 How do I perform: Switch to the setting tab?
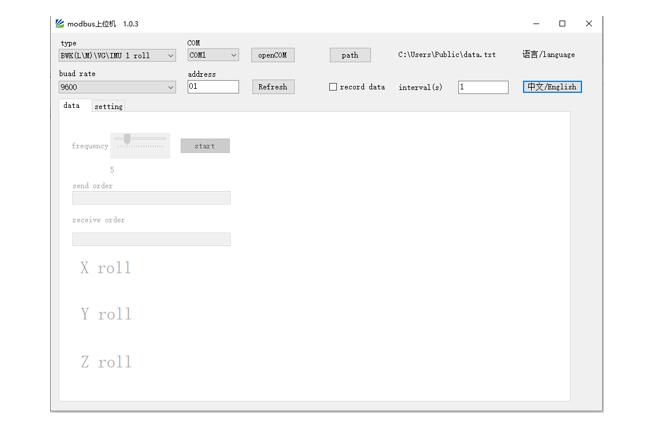(108, 106)
